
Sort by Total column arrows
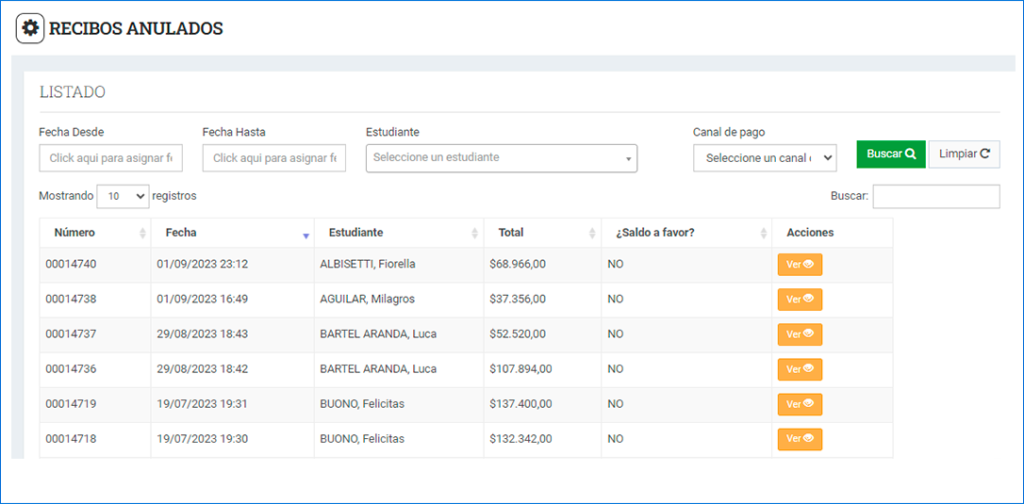point(592,233)
